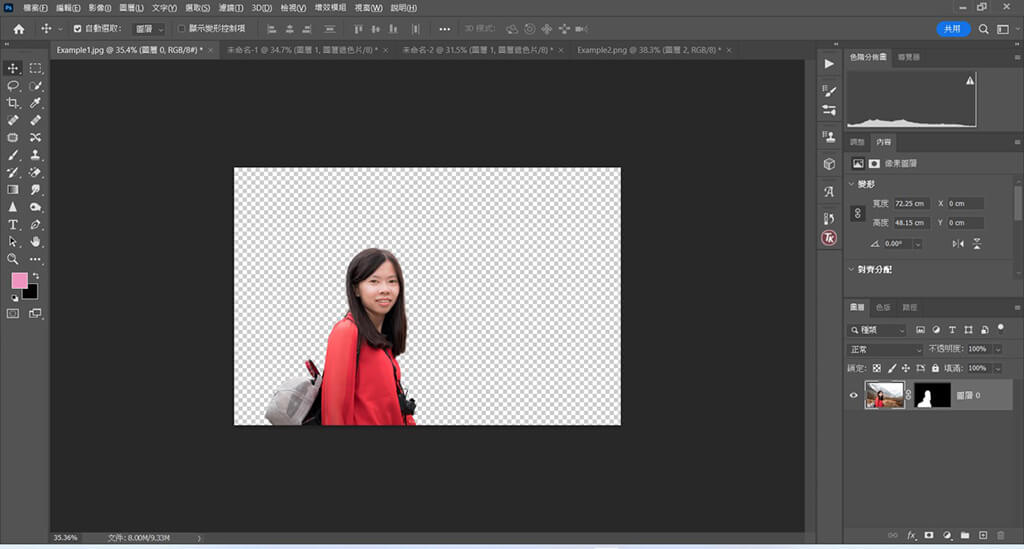1024x549 pixels.
Task: Add a layer mask from the Layers footer
Action: tap(929, 535)
